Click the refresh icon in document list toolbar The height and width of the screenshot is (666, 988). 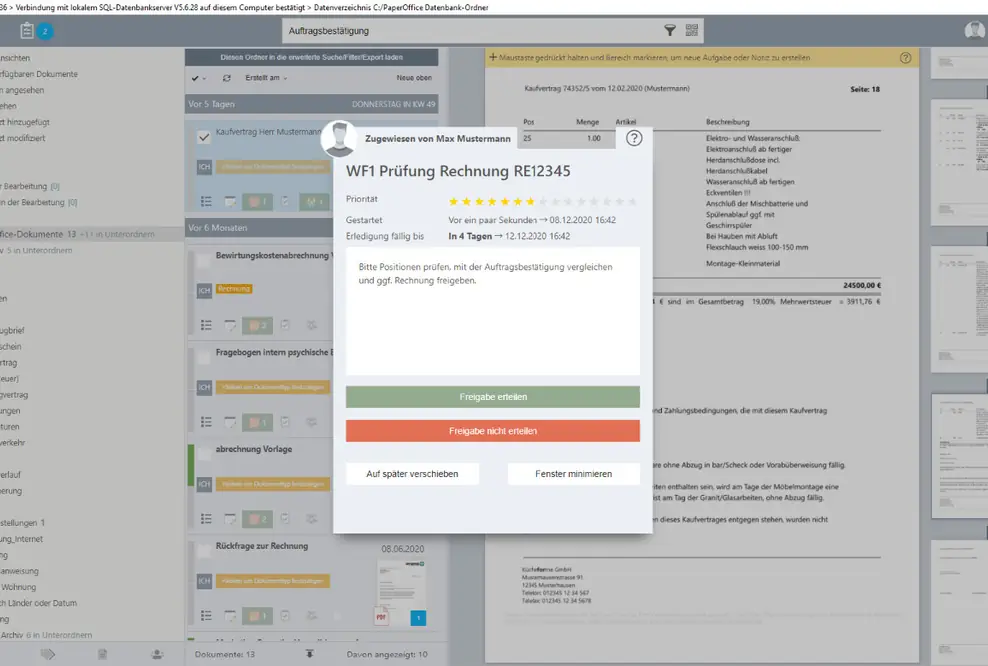227,78
